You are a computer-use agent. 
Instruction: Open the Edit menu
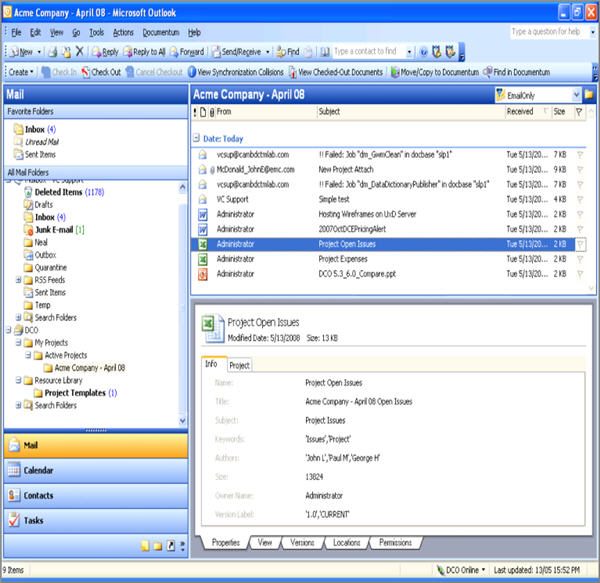[35, 33]
